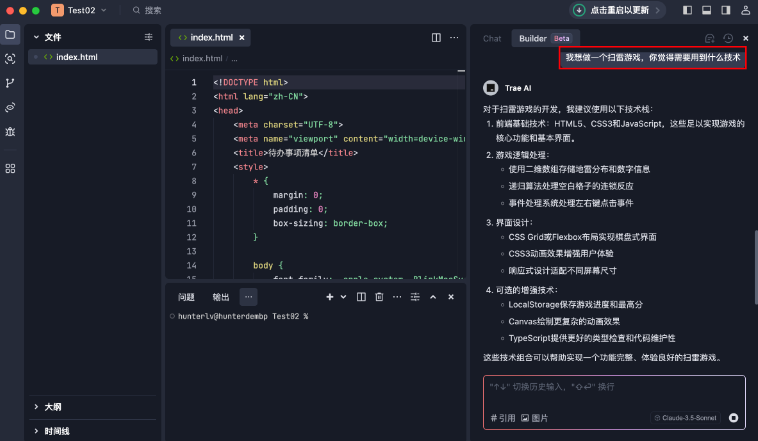Screen dimensions: 758x441
Task: Click the new chat icon in AI panel
Action: (710, 38)
